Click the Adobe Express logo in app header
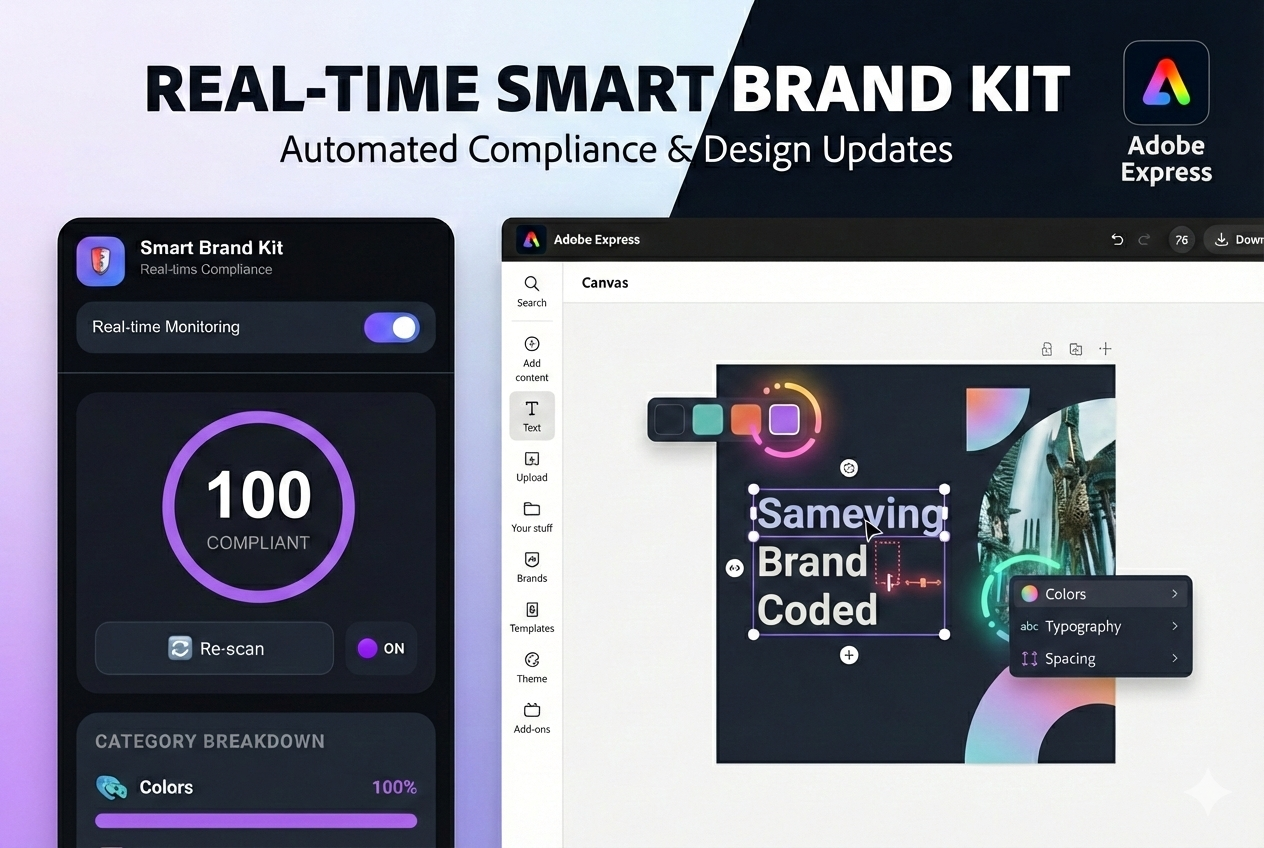Screen dimensions: 1264x848 [531, 239]
